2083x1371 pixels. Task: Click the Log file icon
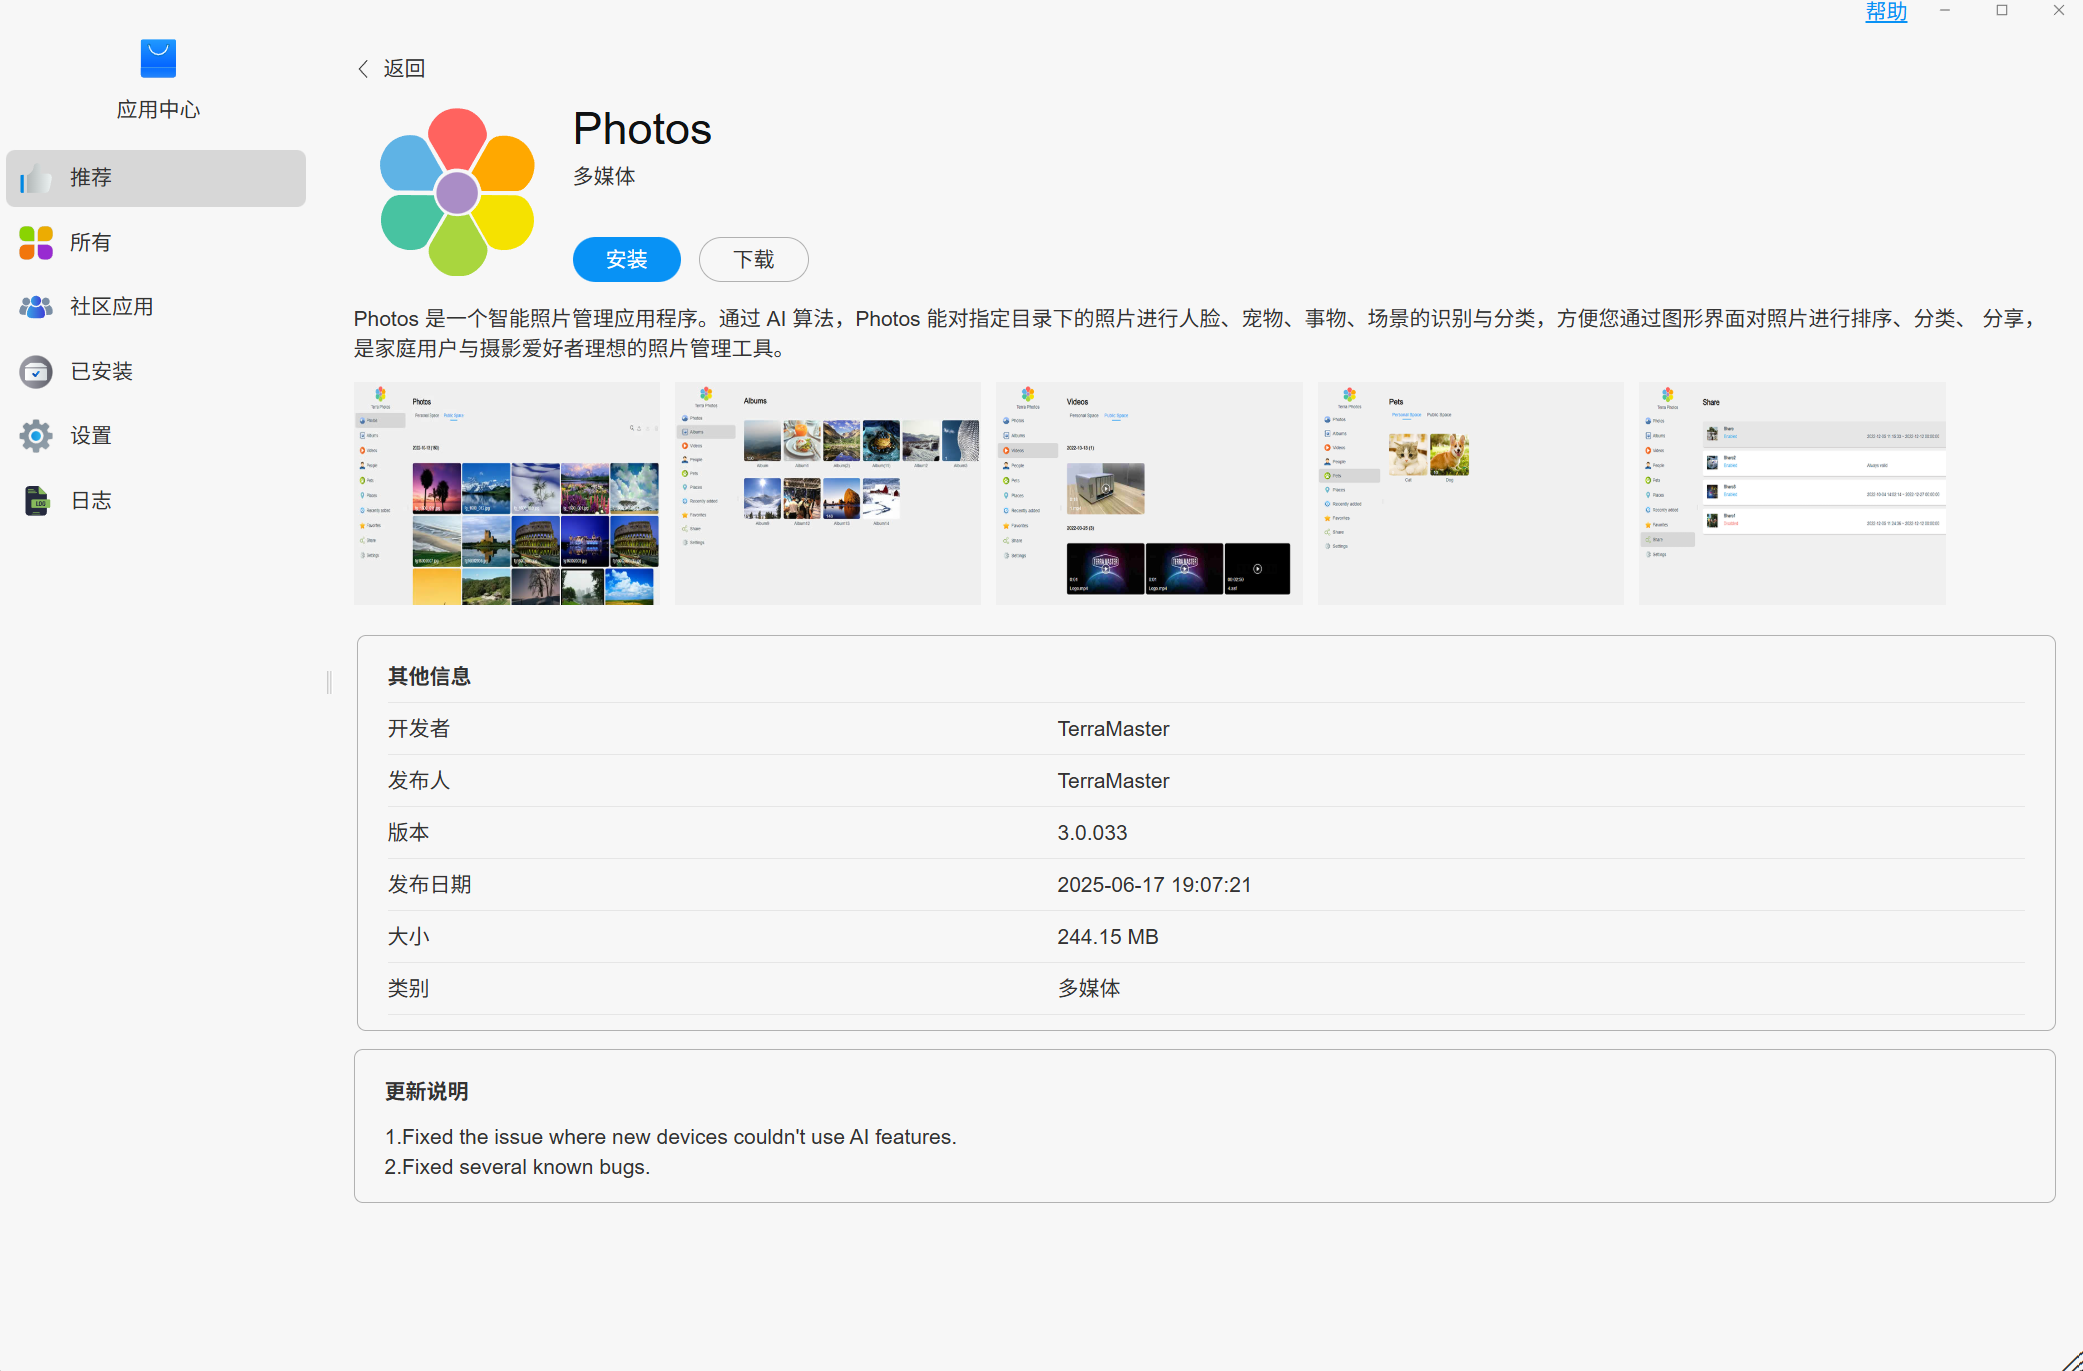36,501
